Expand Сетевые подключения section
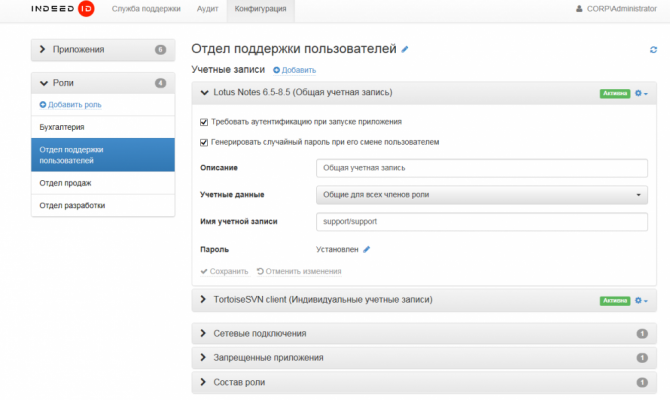The height and width of the screenshot is (400, 670). coord(424,334)
